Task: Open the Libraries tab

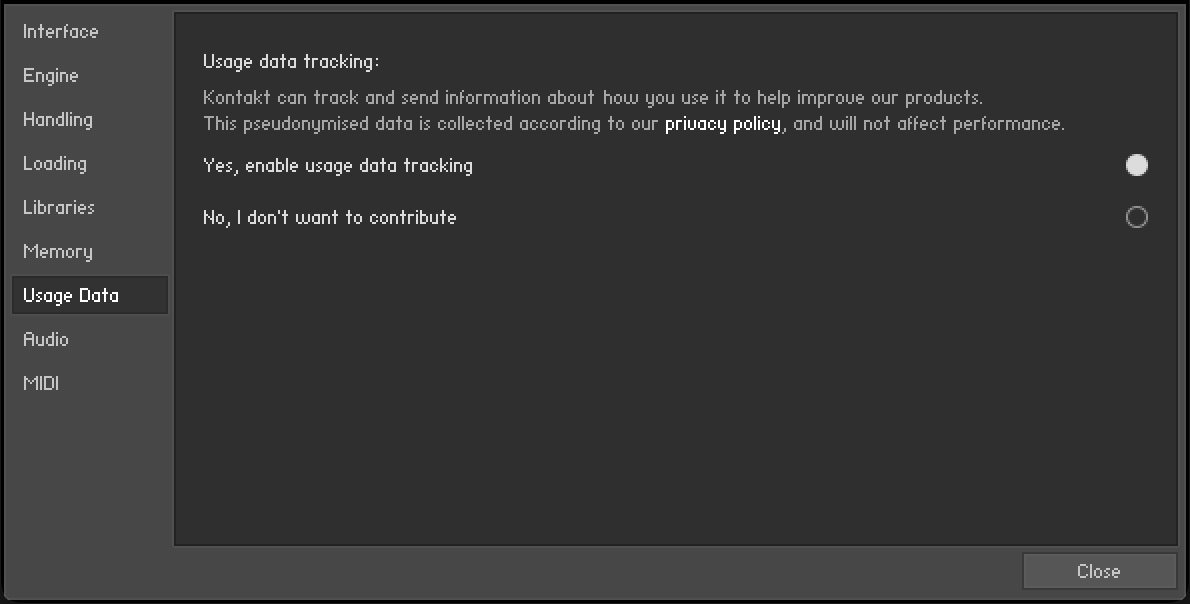Action: 59,208
